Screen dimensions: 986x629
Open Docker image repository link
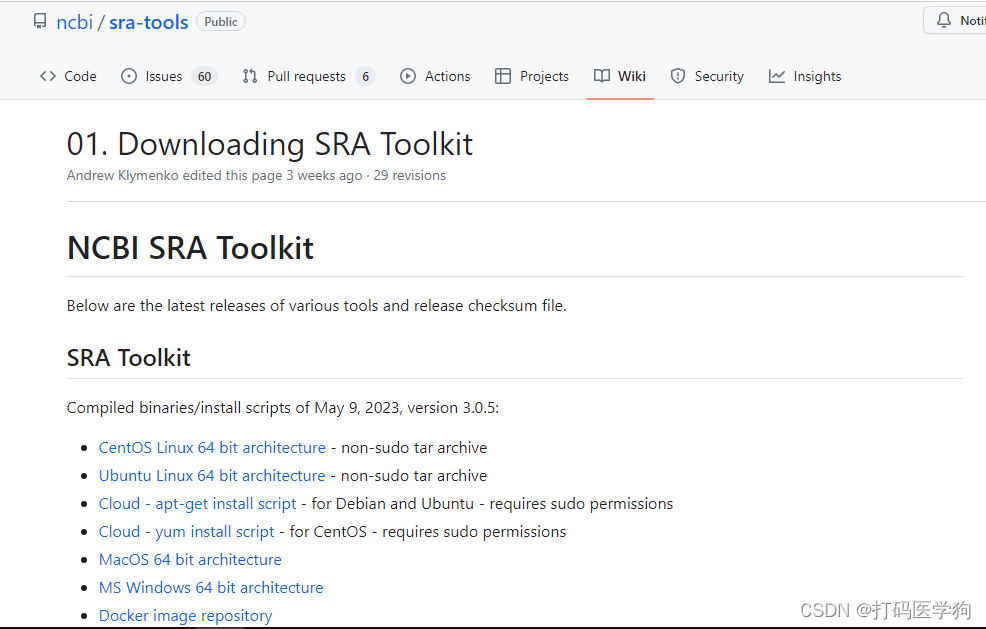pyautogui.click(x=186, y=616)
